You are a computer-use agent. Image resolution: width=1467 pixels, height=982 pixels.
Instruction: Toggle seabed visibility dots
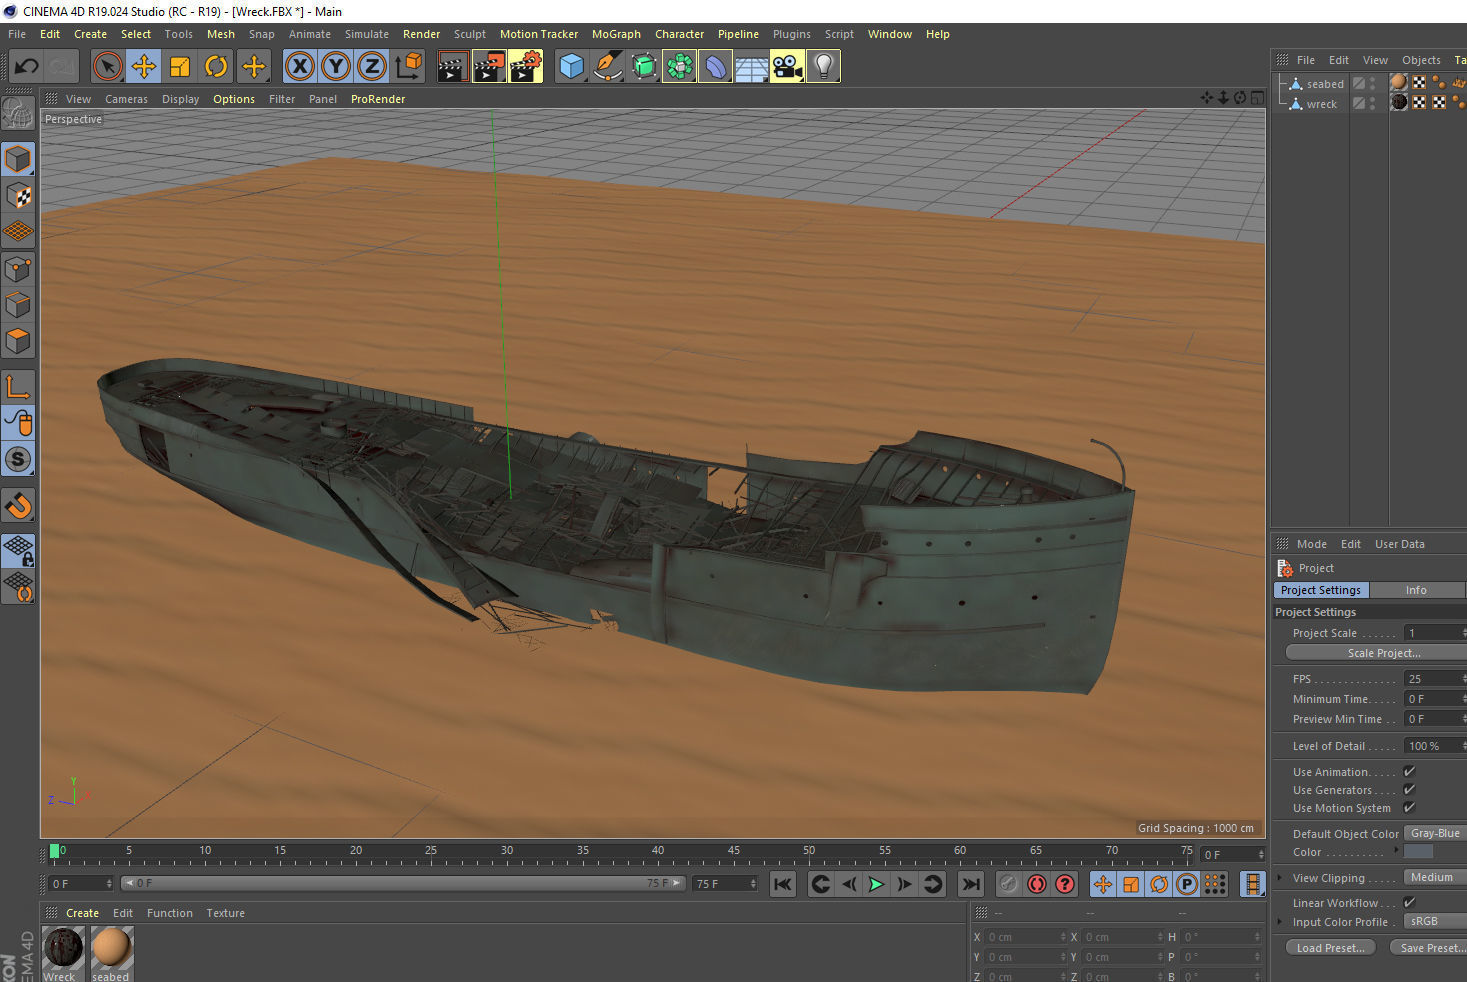[1373, 84]
